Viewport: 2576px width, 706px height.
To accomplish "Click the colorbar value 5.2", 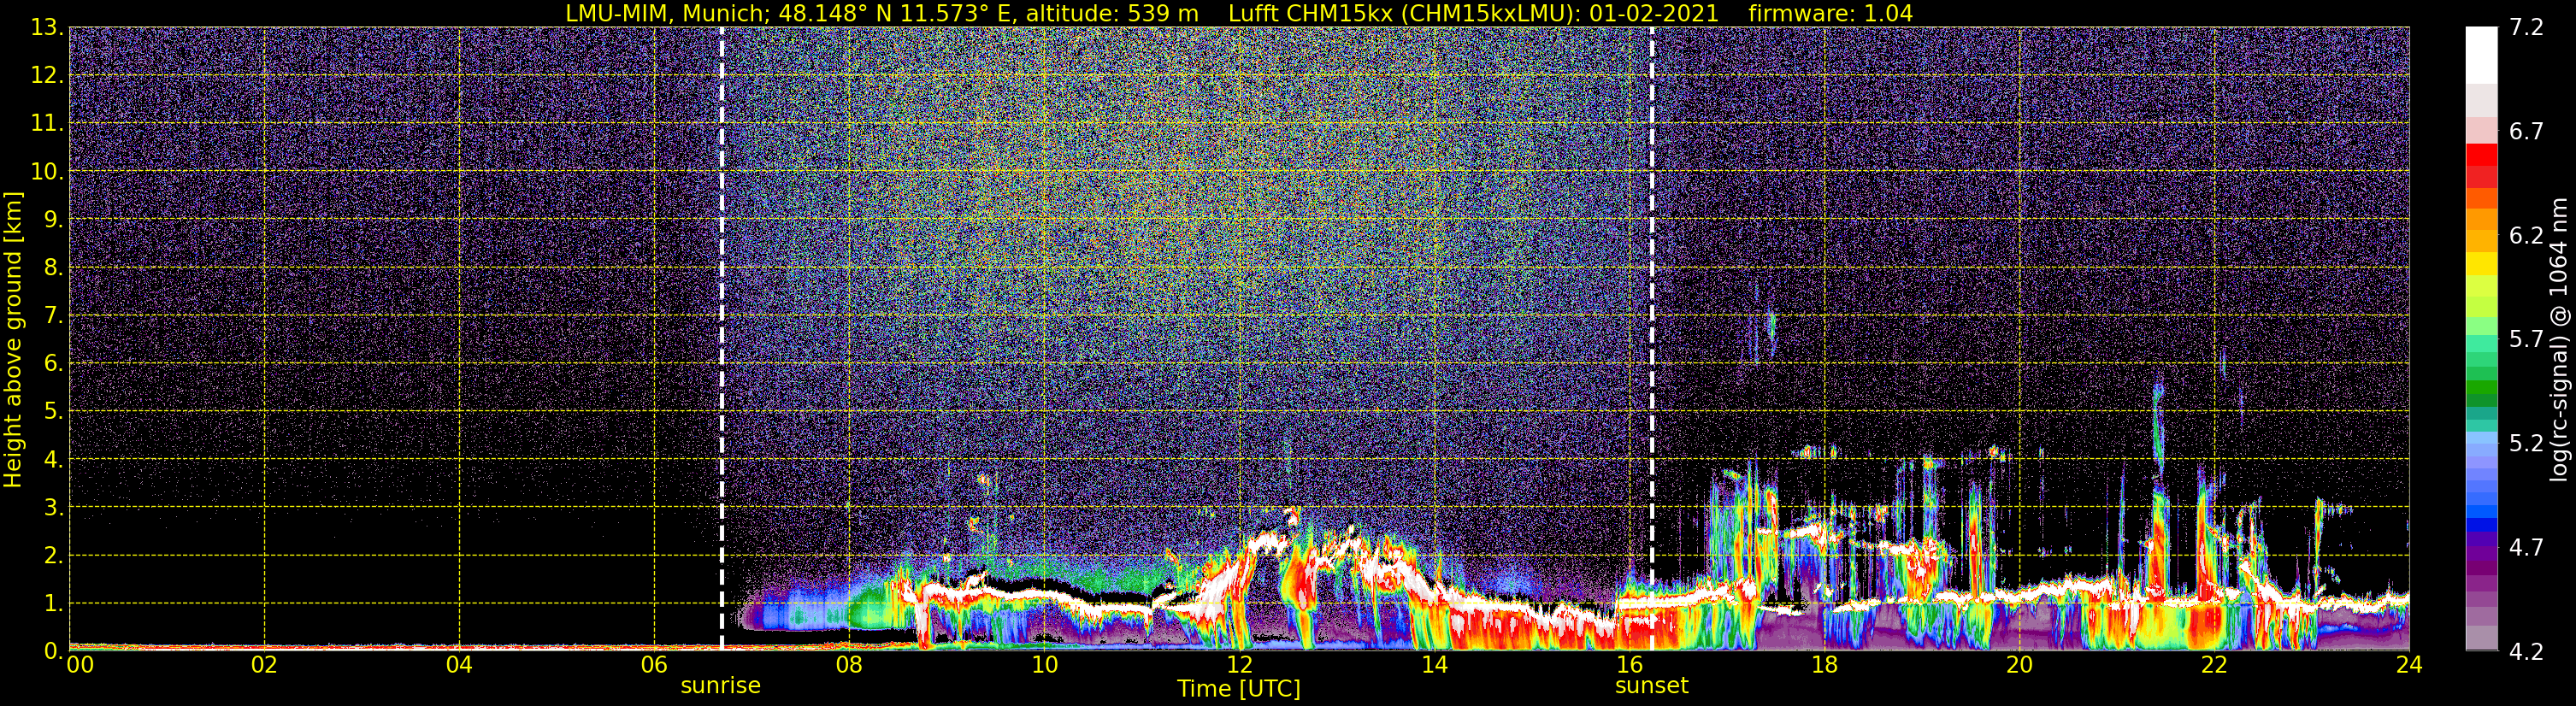I will coord(2526,443).
